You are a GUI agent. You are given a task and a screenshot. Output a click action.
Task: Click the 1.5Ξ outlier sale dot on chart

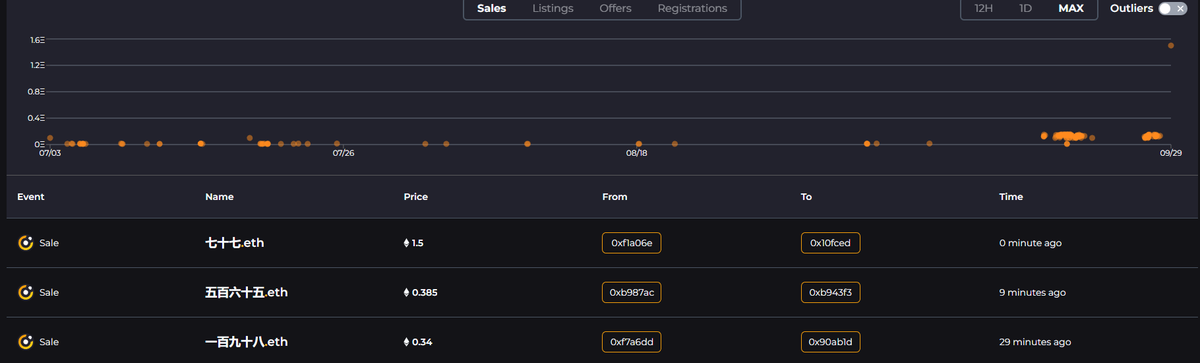tap(1170, 45)
